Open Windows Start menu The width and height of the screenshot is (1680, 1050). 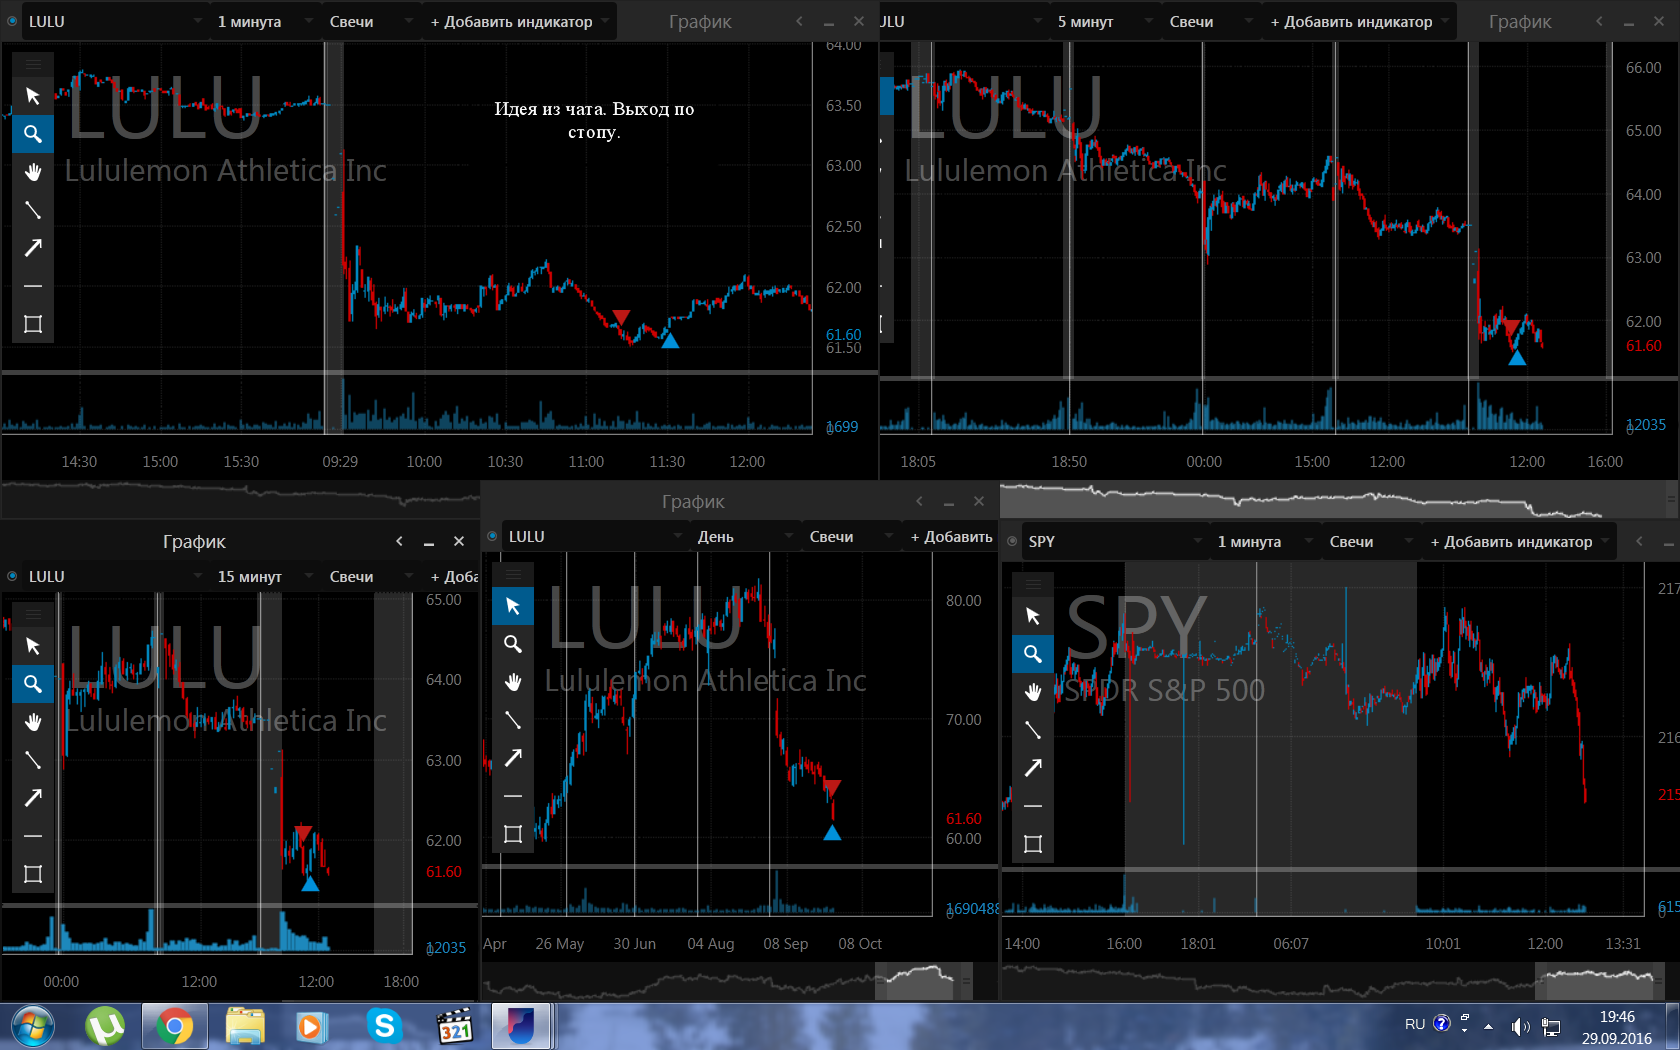(x=32, y=1026)
